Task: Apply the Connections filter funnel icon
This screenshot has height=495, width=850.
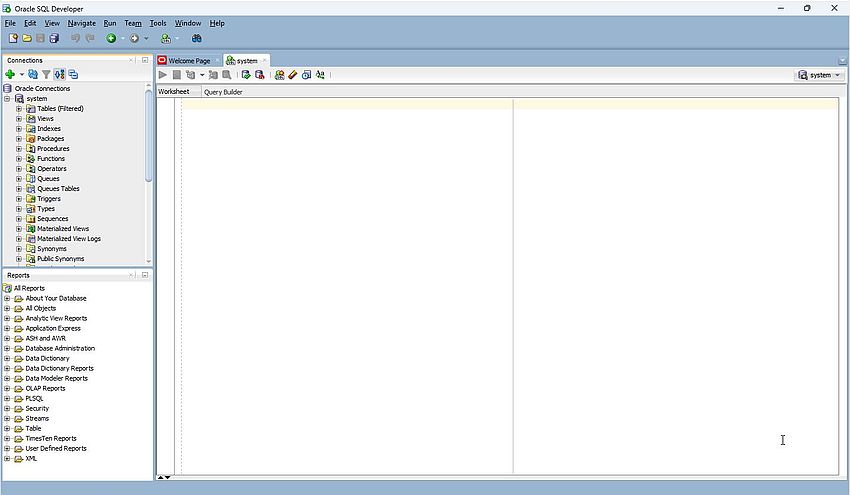Action: [46, 74]
